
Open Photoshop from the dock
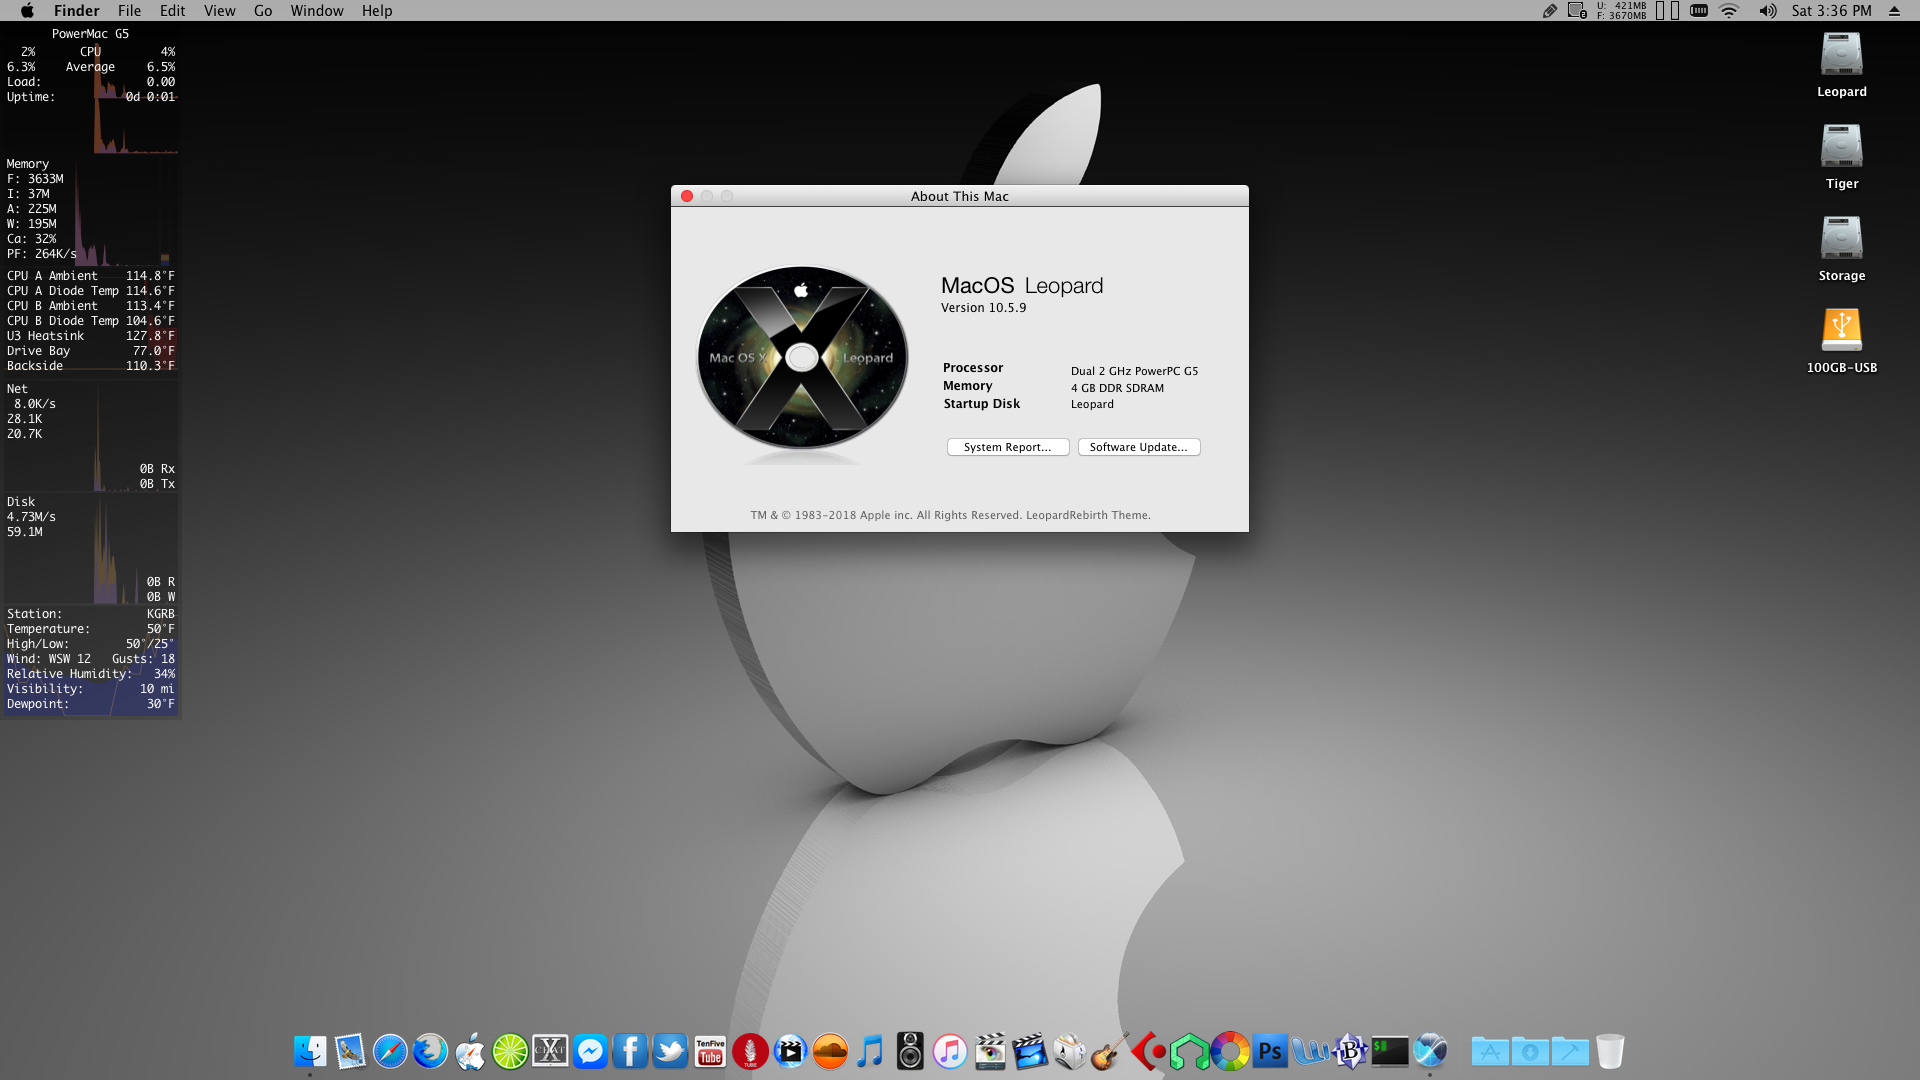click(1270, 1051)
